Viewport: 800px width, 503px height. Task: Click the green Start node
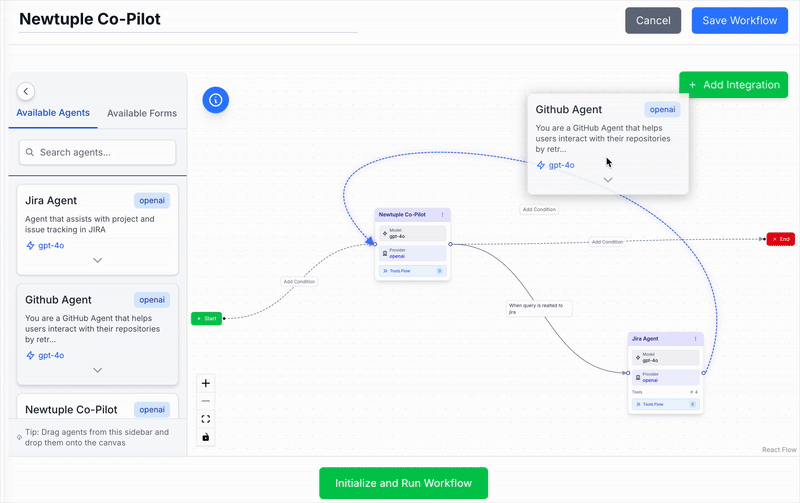coord(206,318)
